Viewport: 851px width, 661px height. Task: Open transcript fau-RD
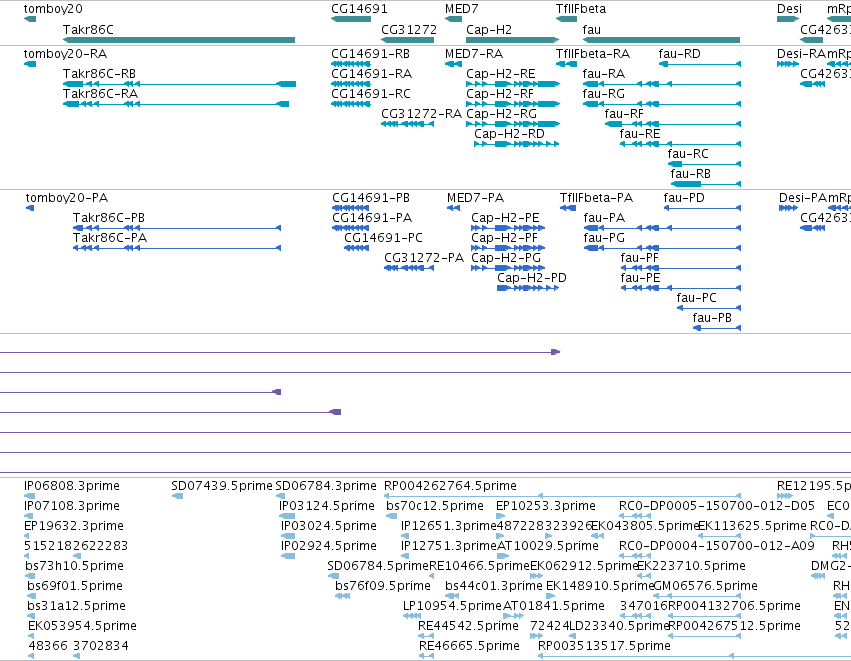(679, 54)
